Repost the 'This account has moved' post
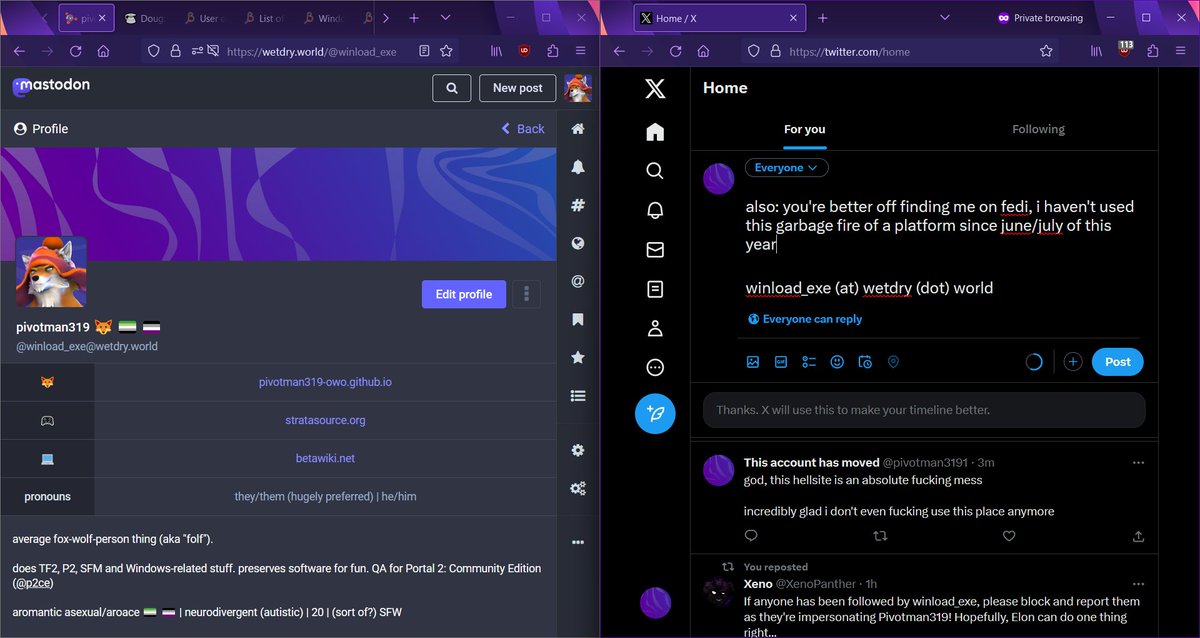This screenshot has width=1200, height=638. (880, 536)
